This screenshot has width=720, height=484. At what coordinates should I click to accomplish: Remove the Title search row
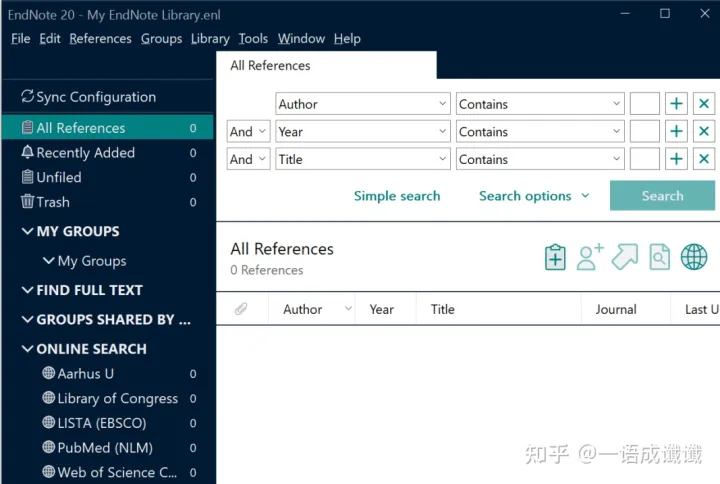tap(703, 159)
